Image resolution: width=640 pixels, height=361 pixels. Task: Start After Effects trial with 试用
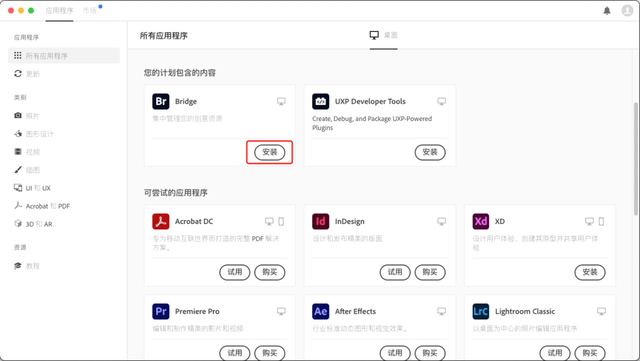click(395, 353)
